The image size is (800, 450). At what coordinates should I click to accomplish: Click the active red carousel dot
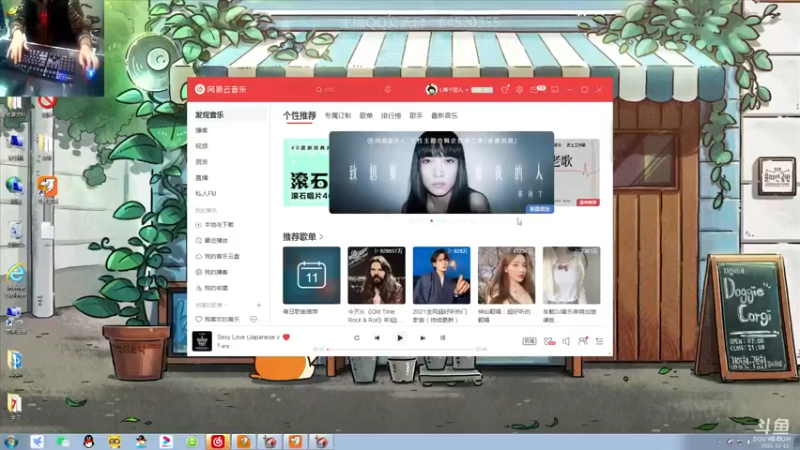click(432, 221)
